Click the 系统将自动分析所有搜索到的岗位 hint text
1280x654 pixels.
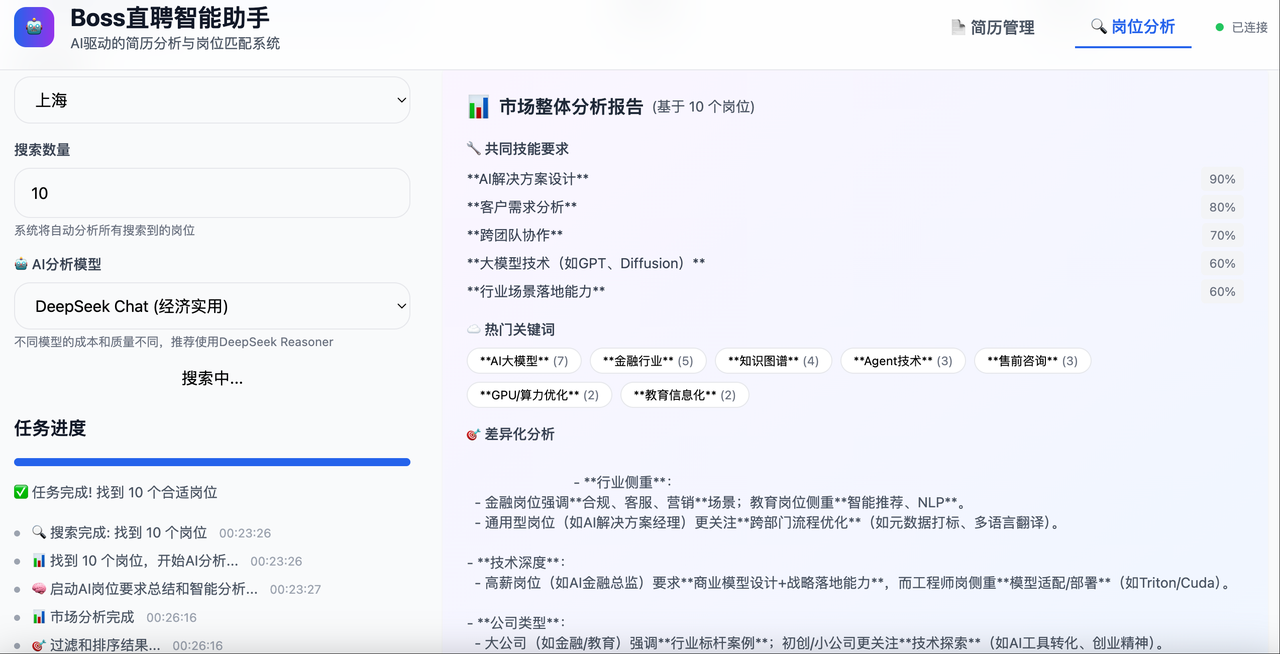[x=104, y=230]
